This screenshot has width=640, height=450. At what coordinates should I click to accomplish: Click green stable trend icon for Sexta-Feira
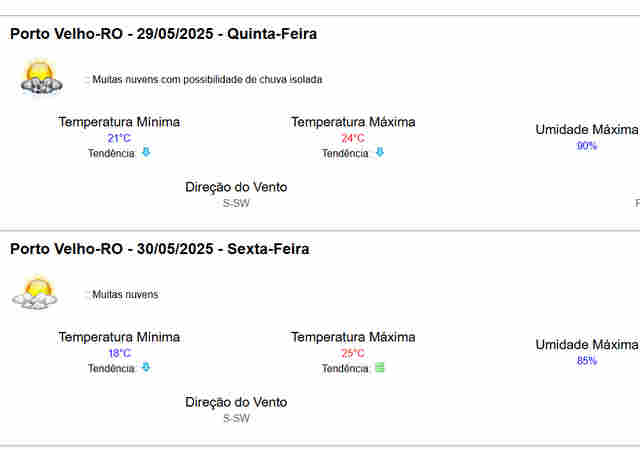(x=379, y=368)
